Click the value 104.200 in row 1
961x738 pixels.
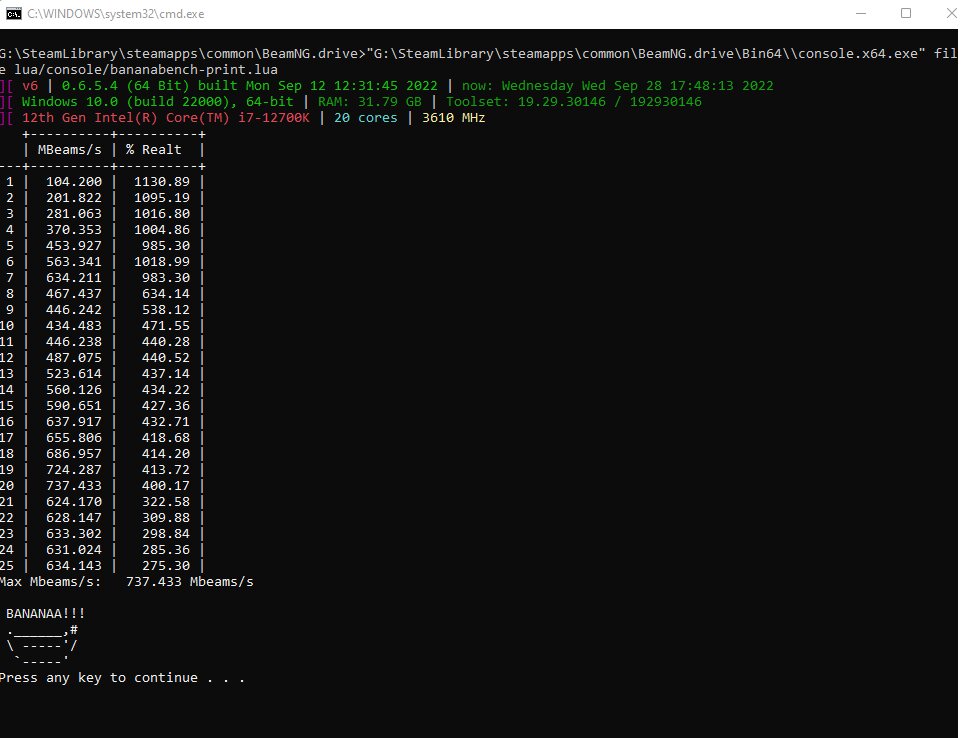click(74, 181)
